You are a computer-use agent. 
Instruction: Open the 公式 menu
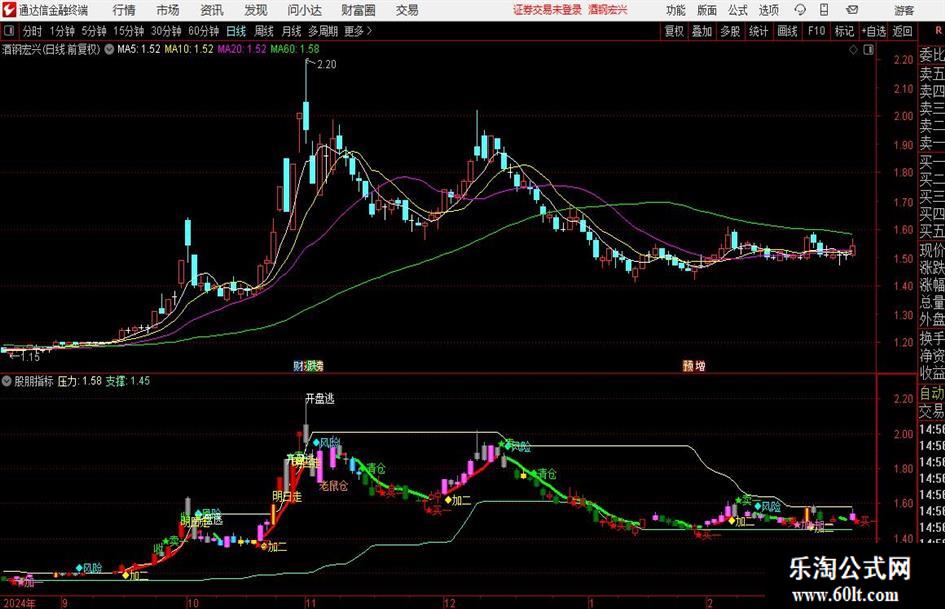click(738, 10)
